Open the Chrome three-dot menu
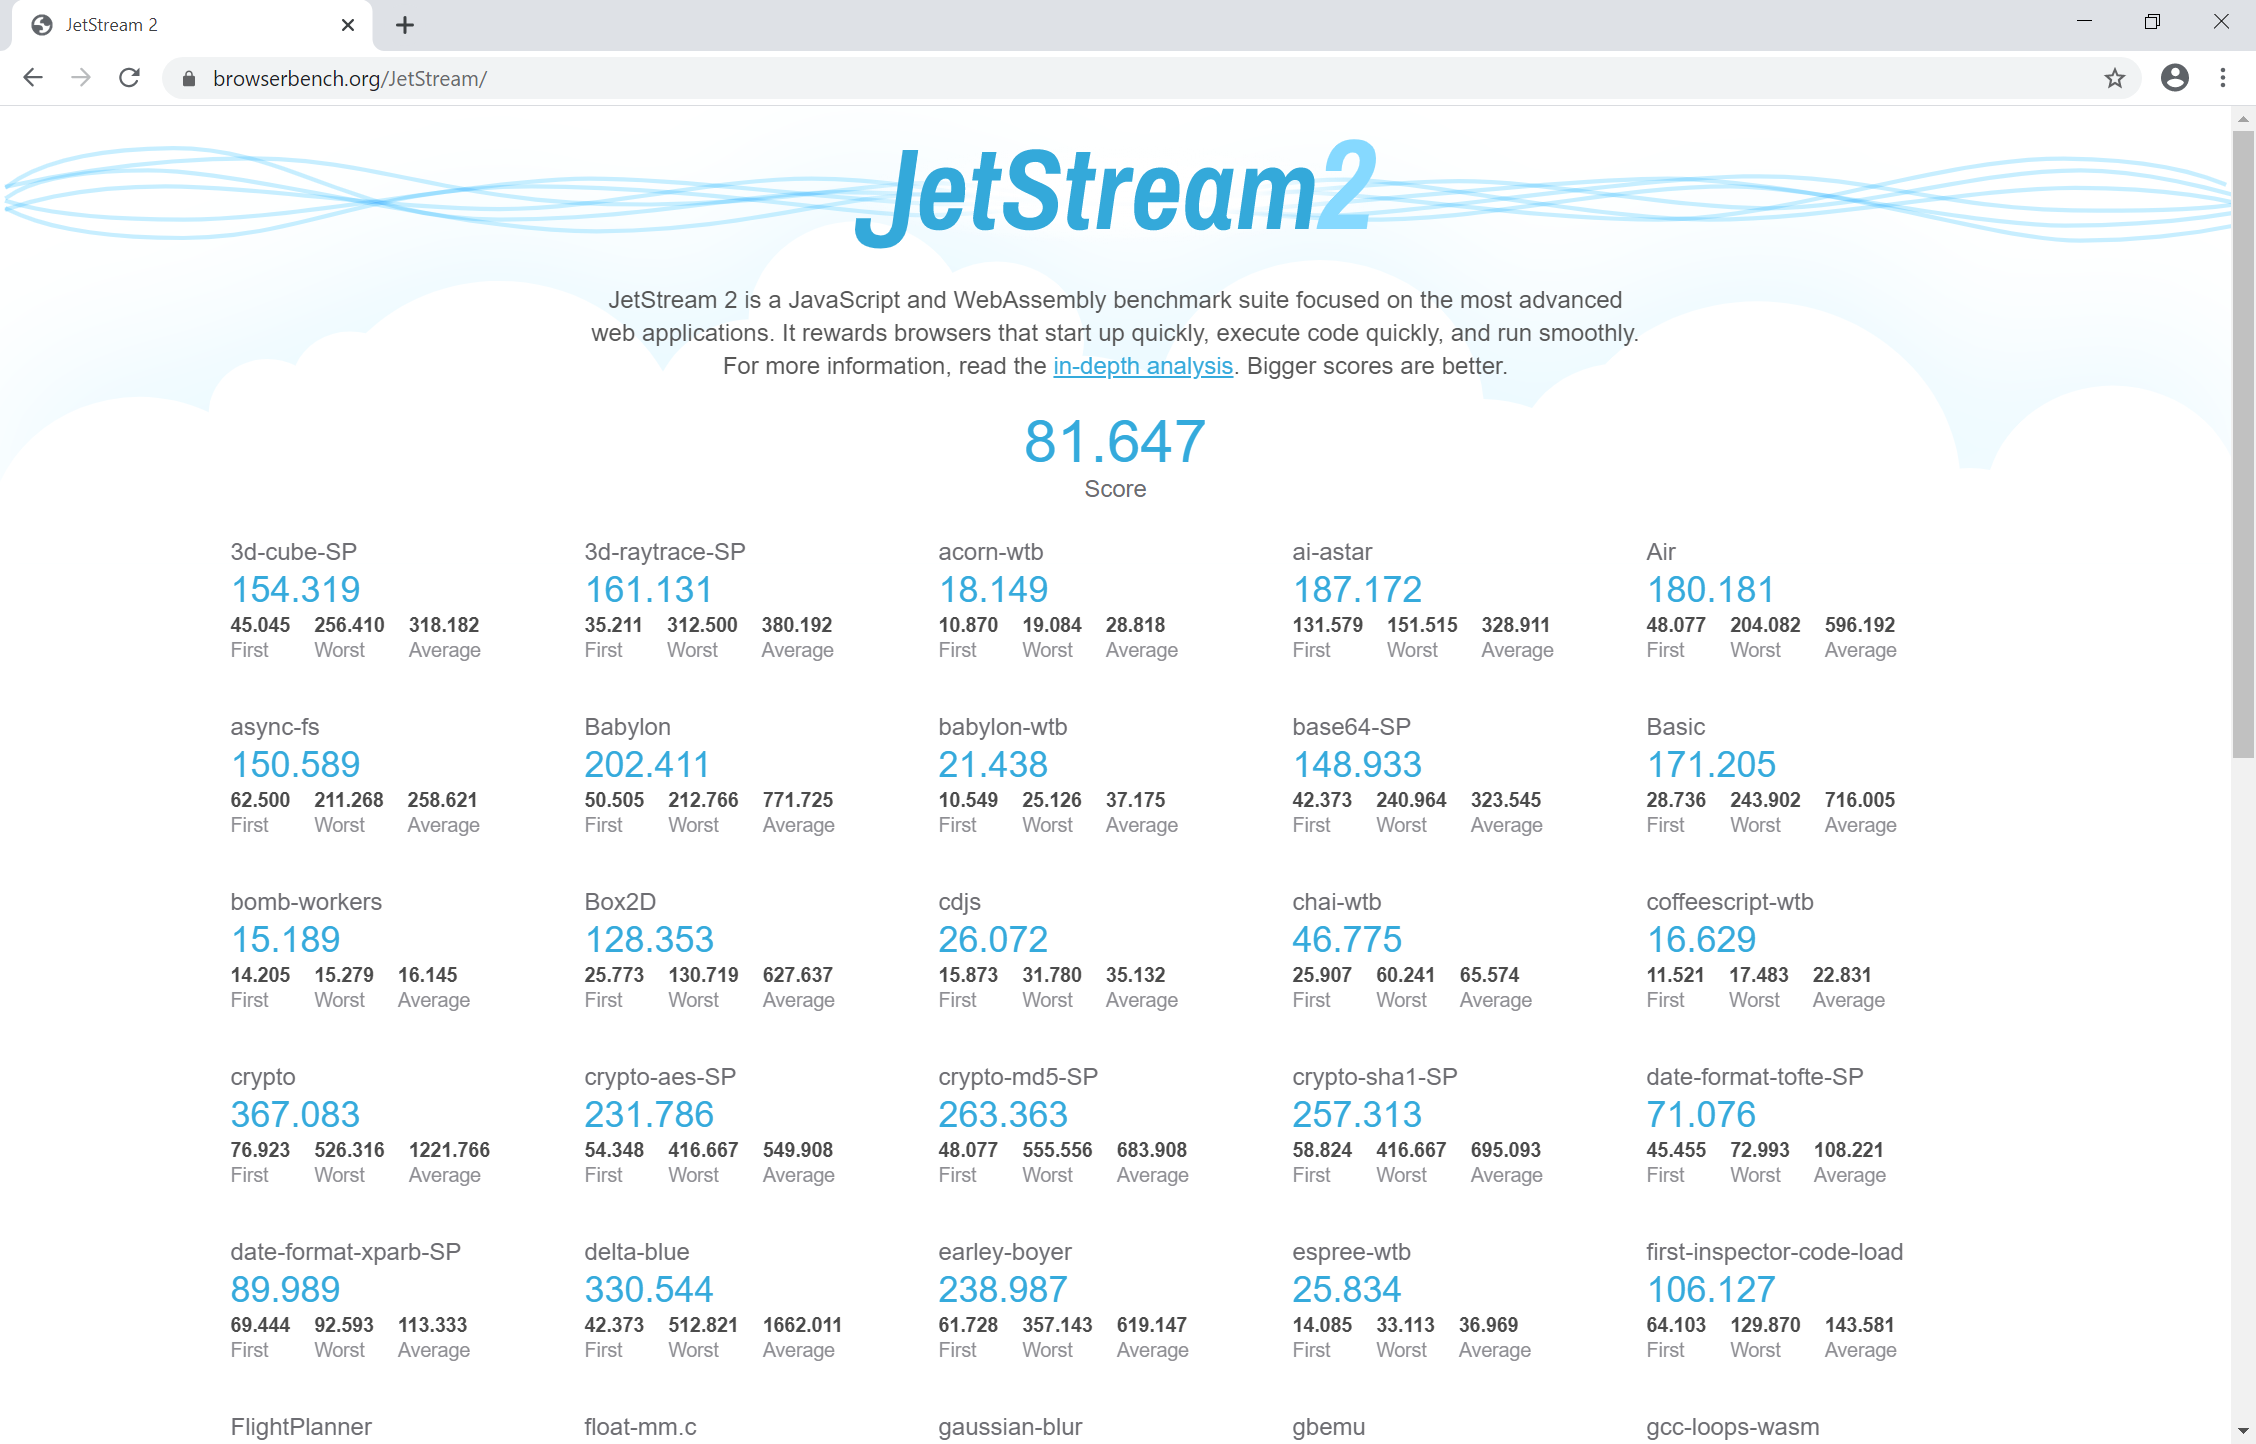This screenshot has height=1444, width=2256. pyautogui.click(x=2222, y=78)
